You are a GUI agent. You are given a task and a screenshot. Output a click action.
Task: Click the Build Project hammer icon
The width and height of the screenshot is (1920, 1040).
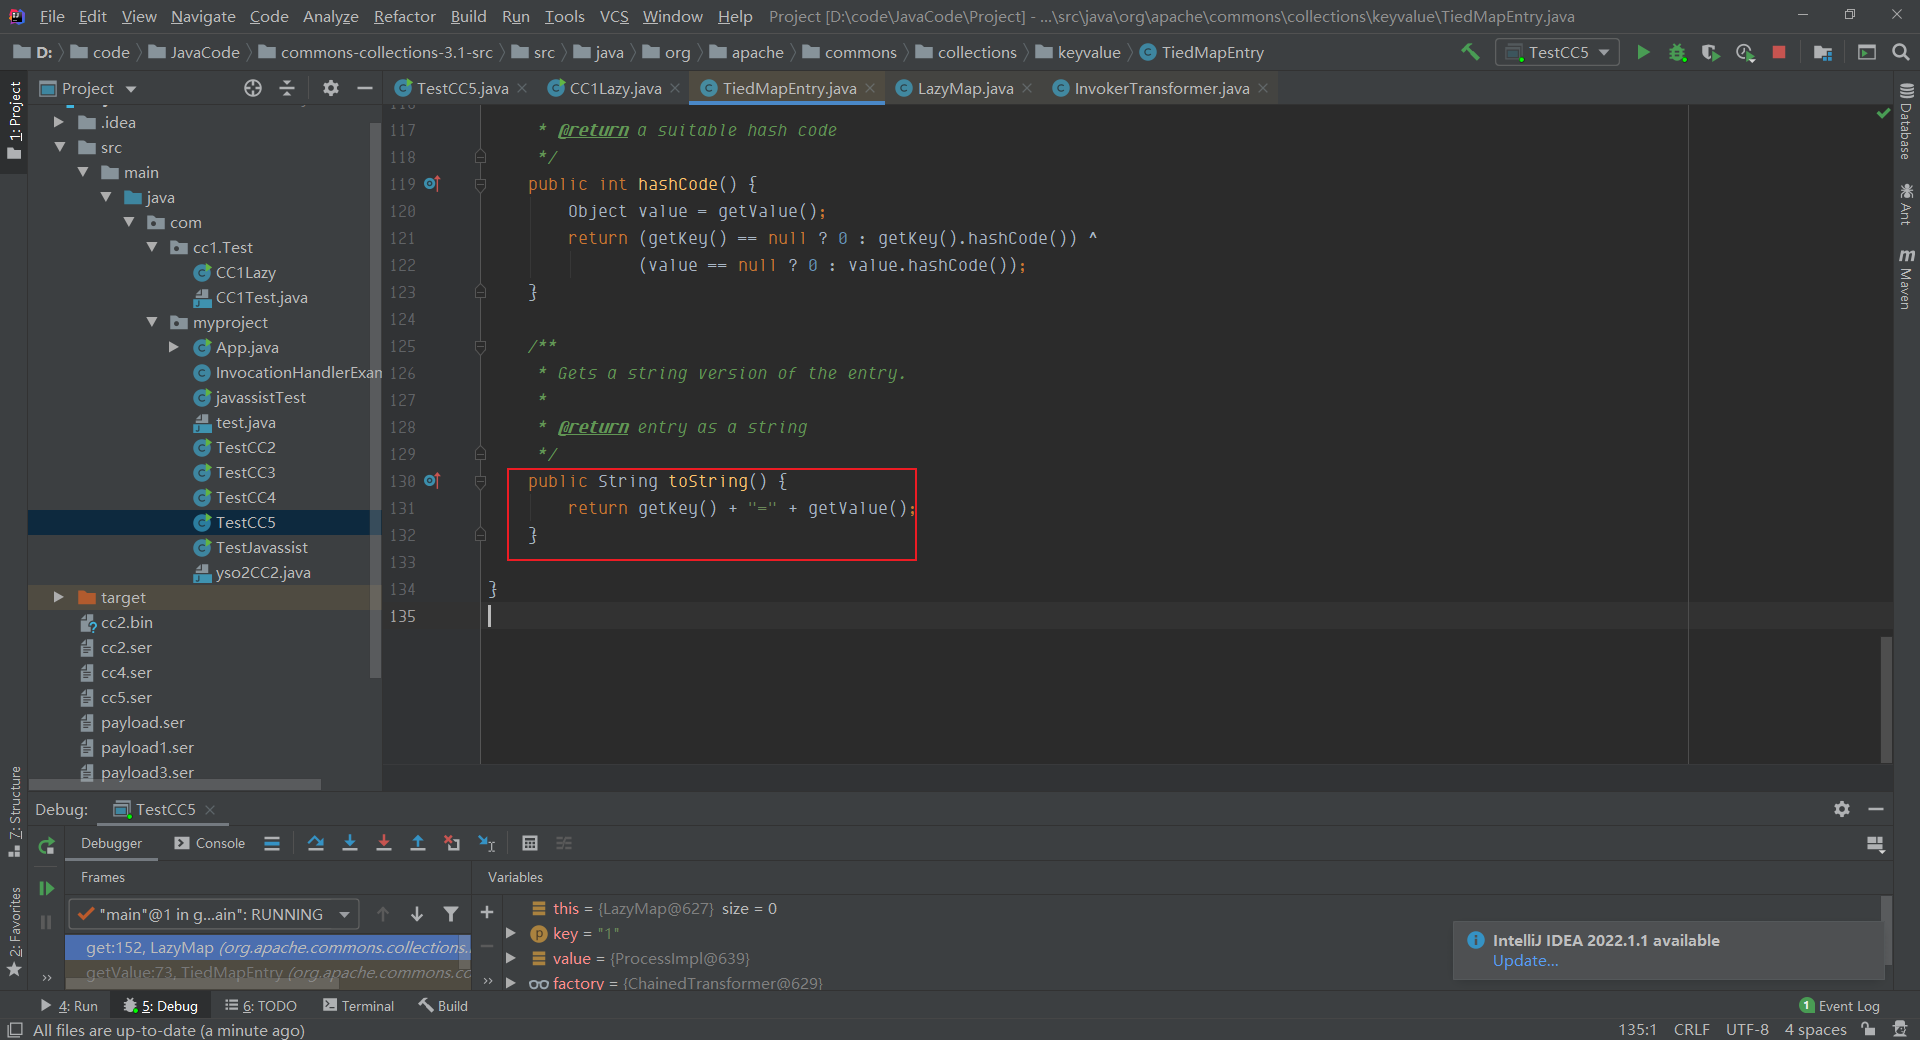(x=1470, y=52)
